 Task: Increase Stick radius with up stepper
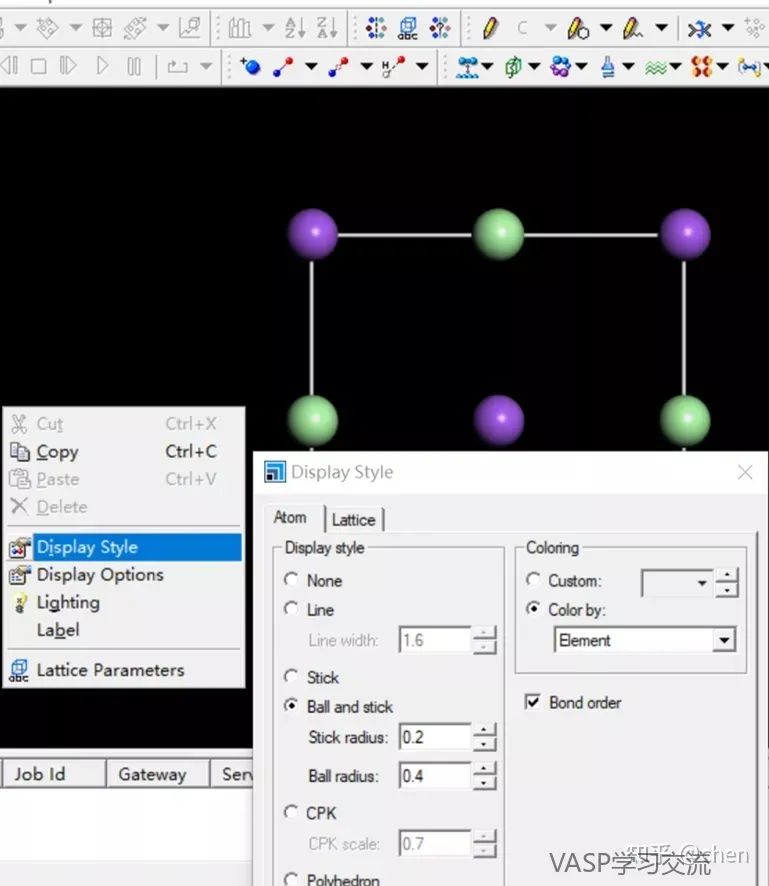pos(484,730)
